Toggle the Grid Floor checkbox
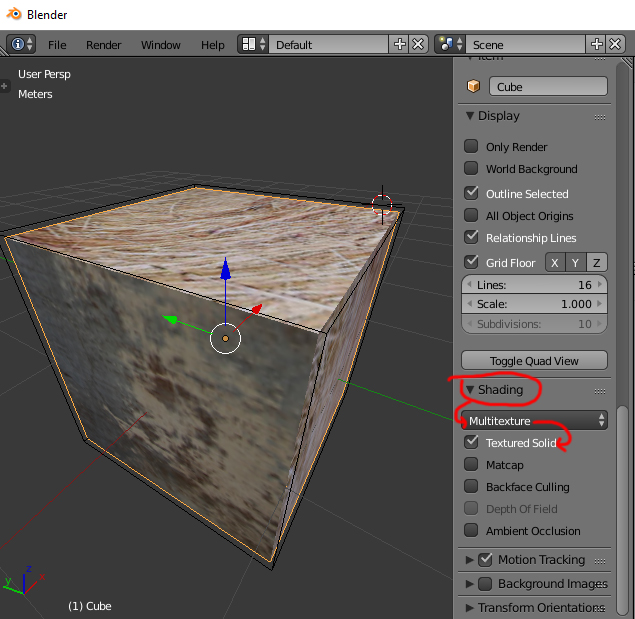This screenshot has width=635, height=619. 471,262
